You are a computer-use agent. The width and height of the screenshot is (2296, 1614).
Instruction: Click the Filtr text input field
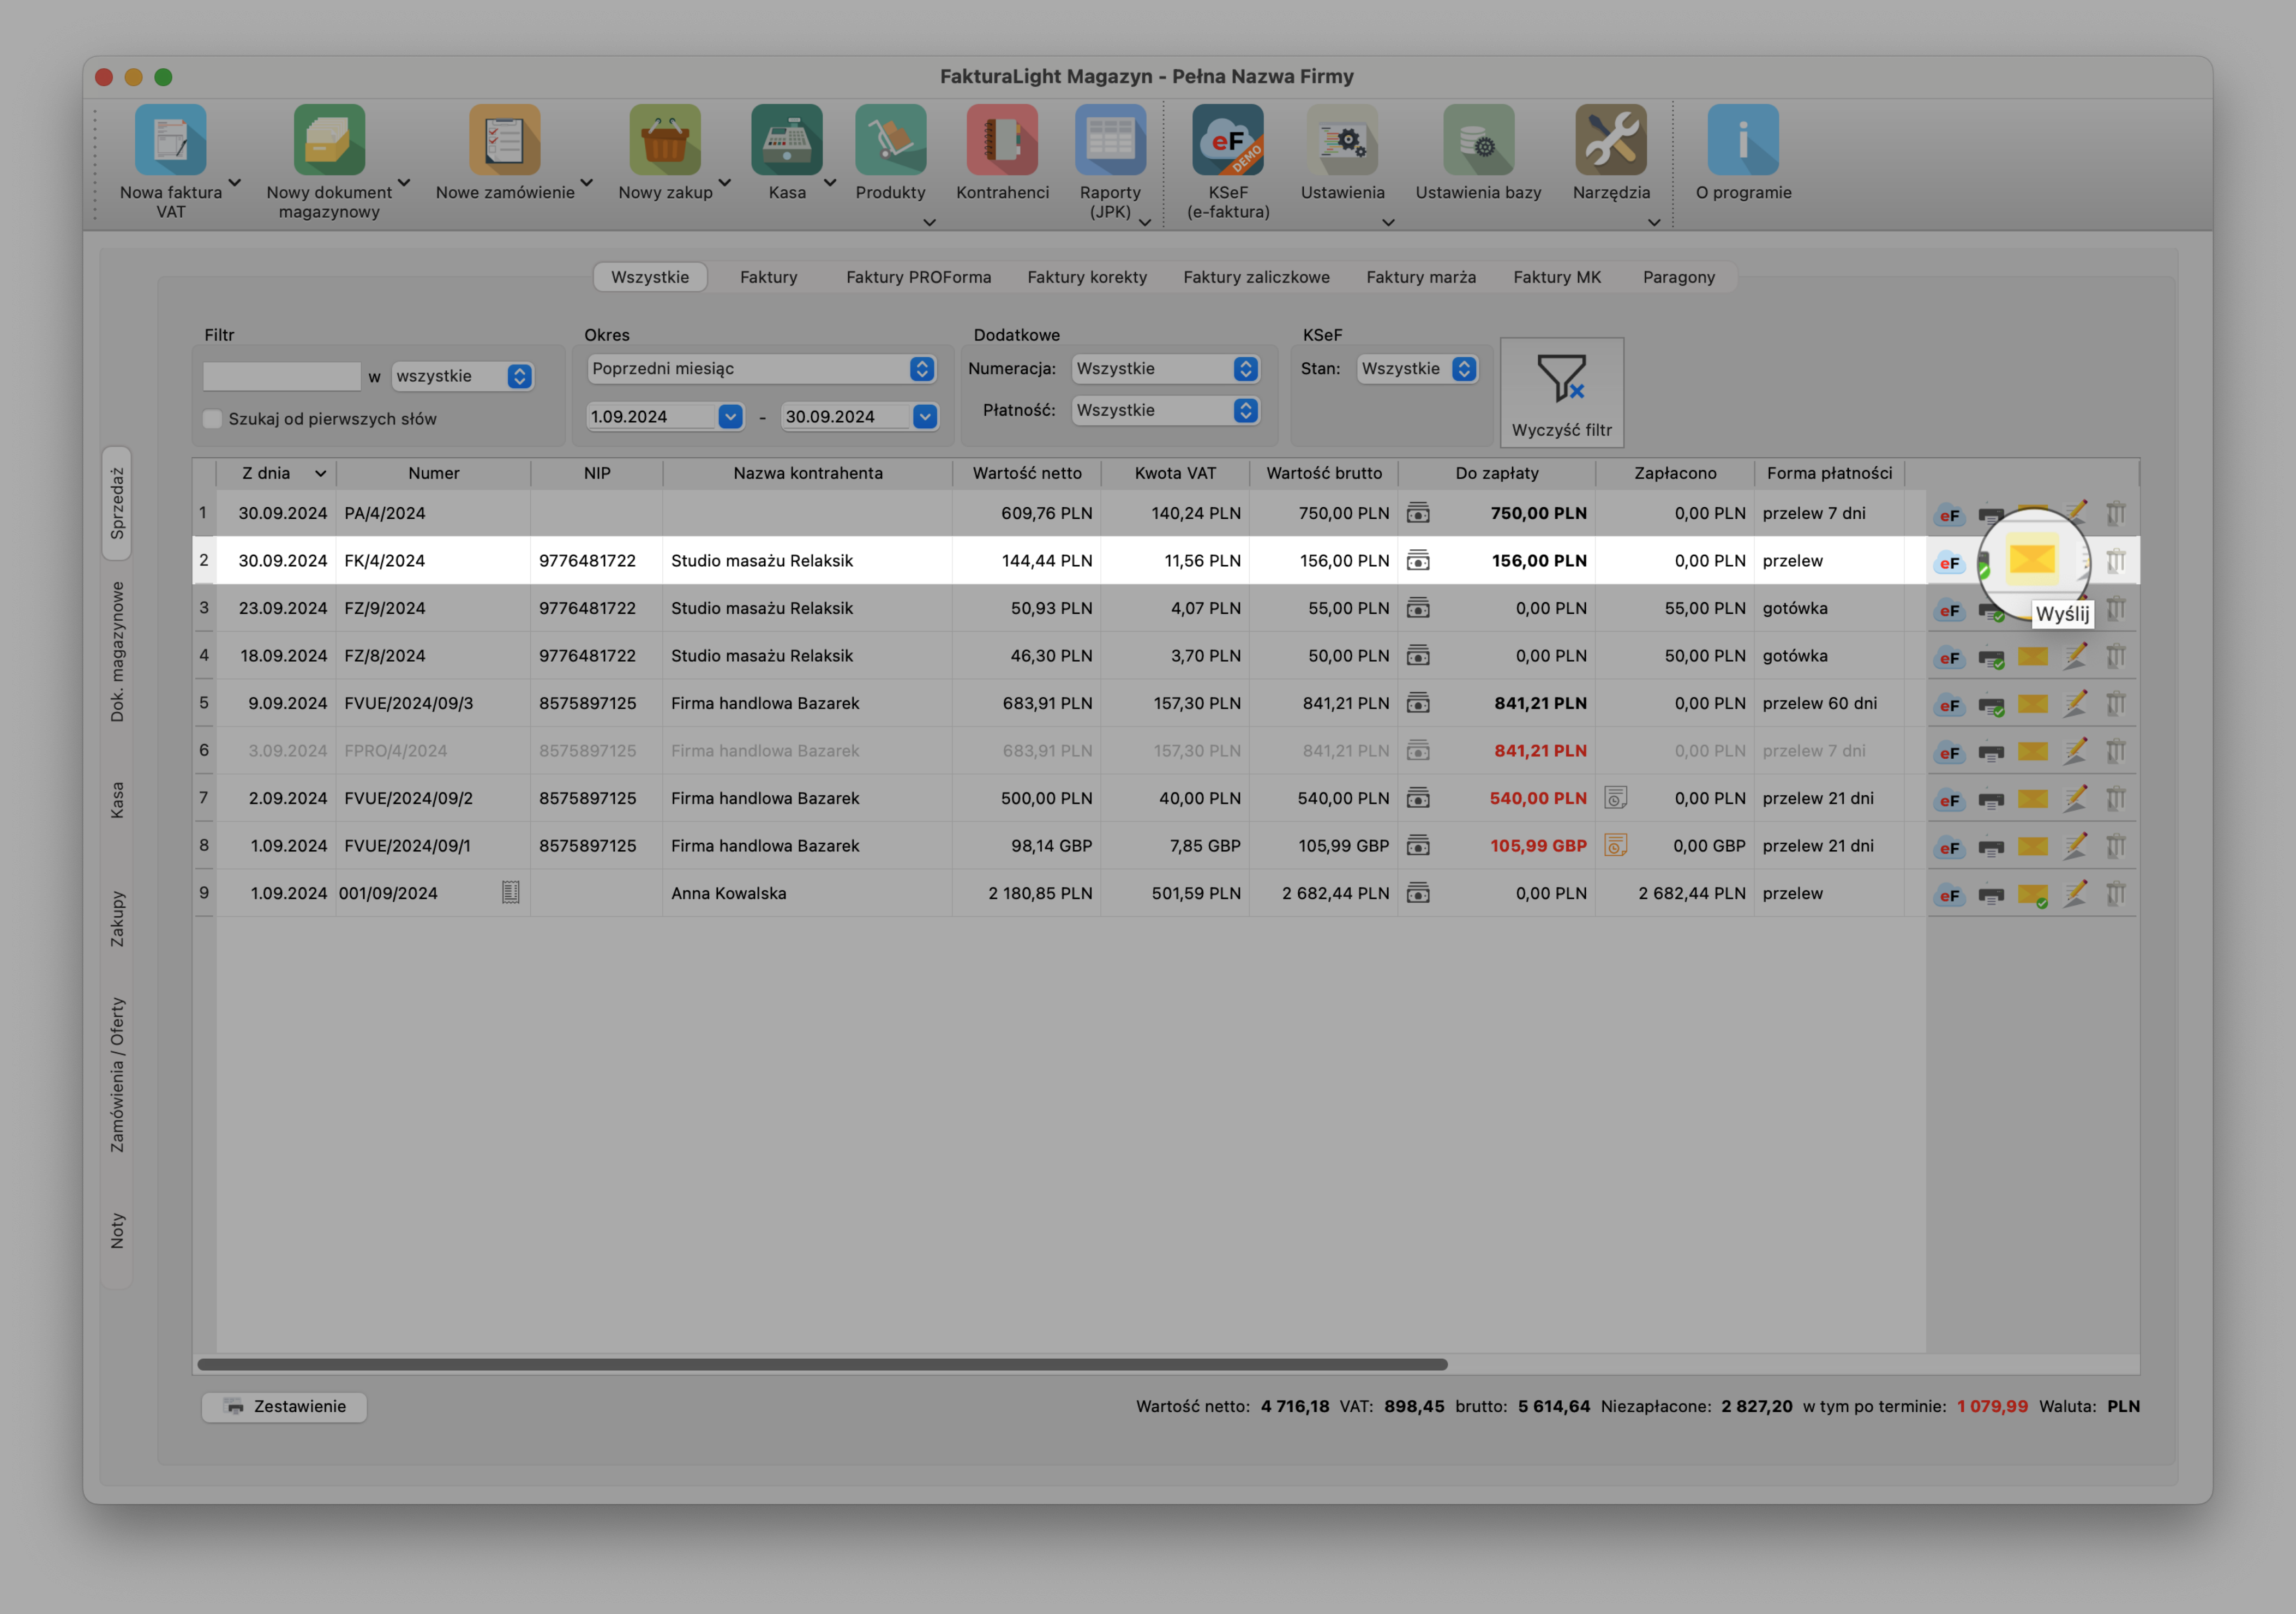point(281,376)
